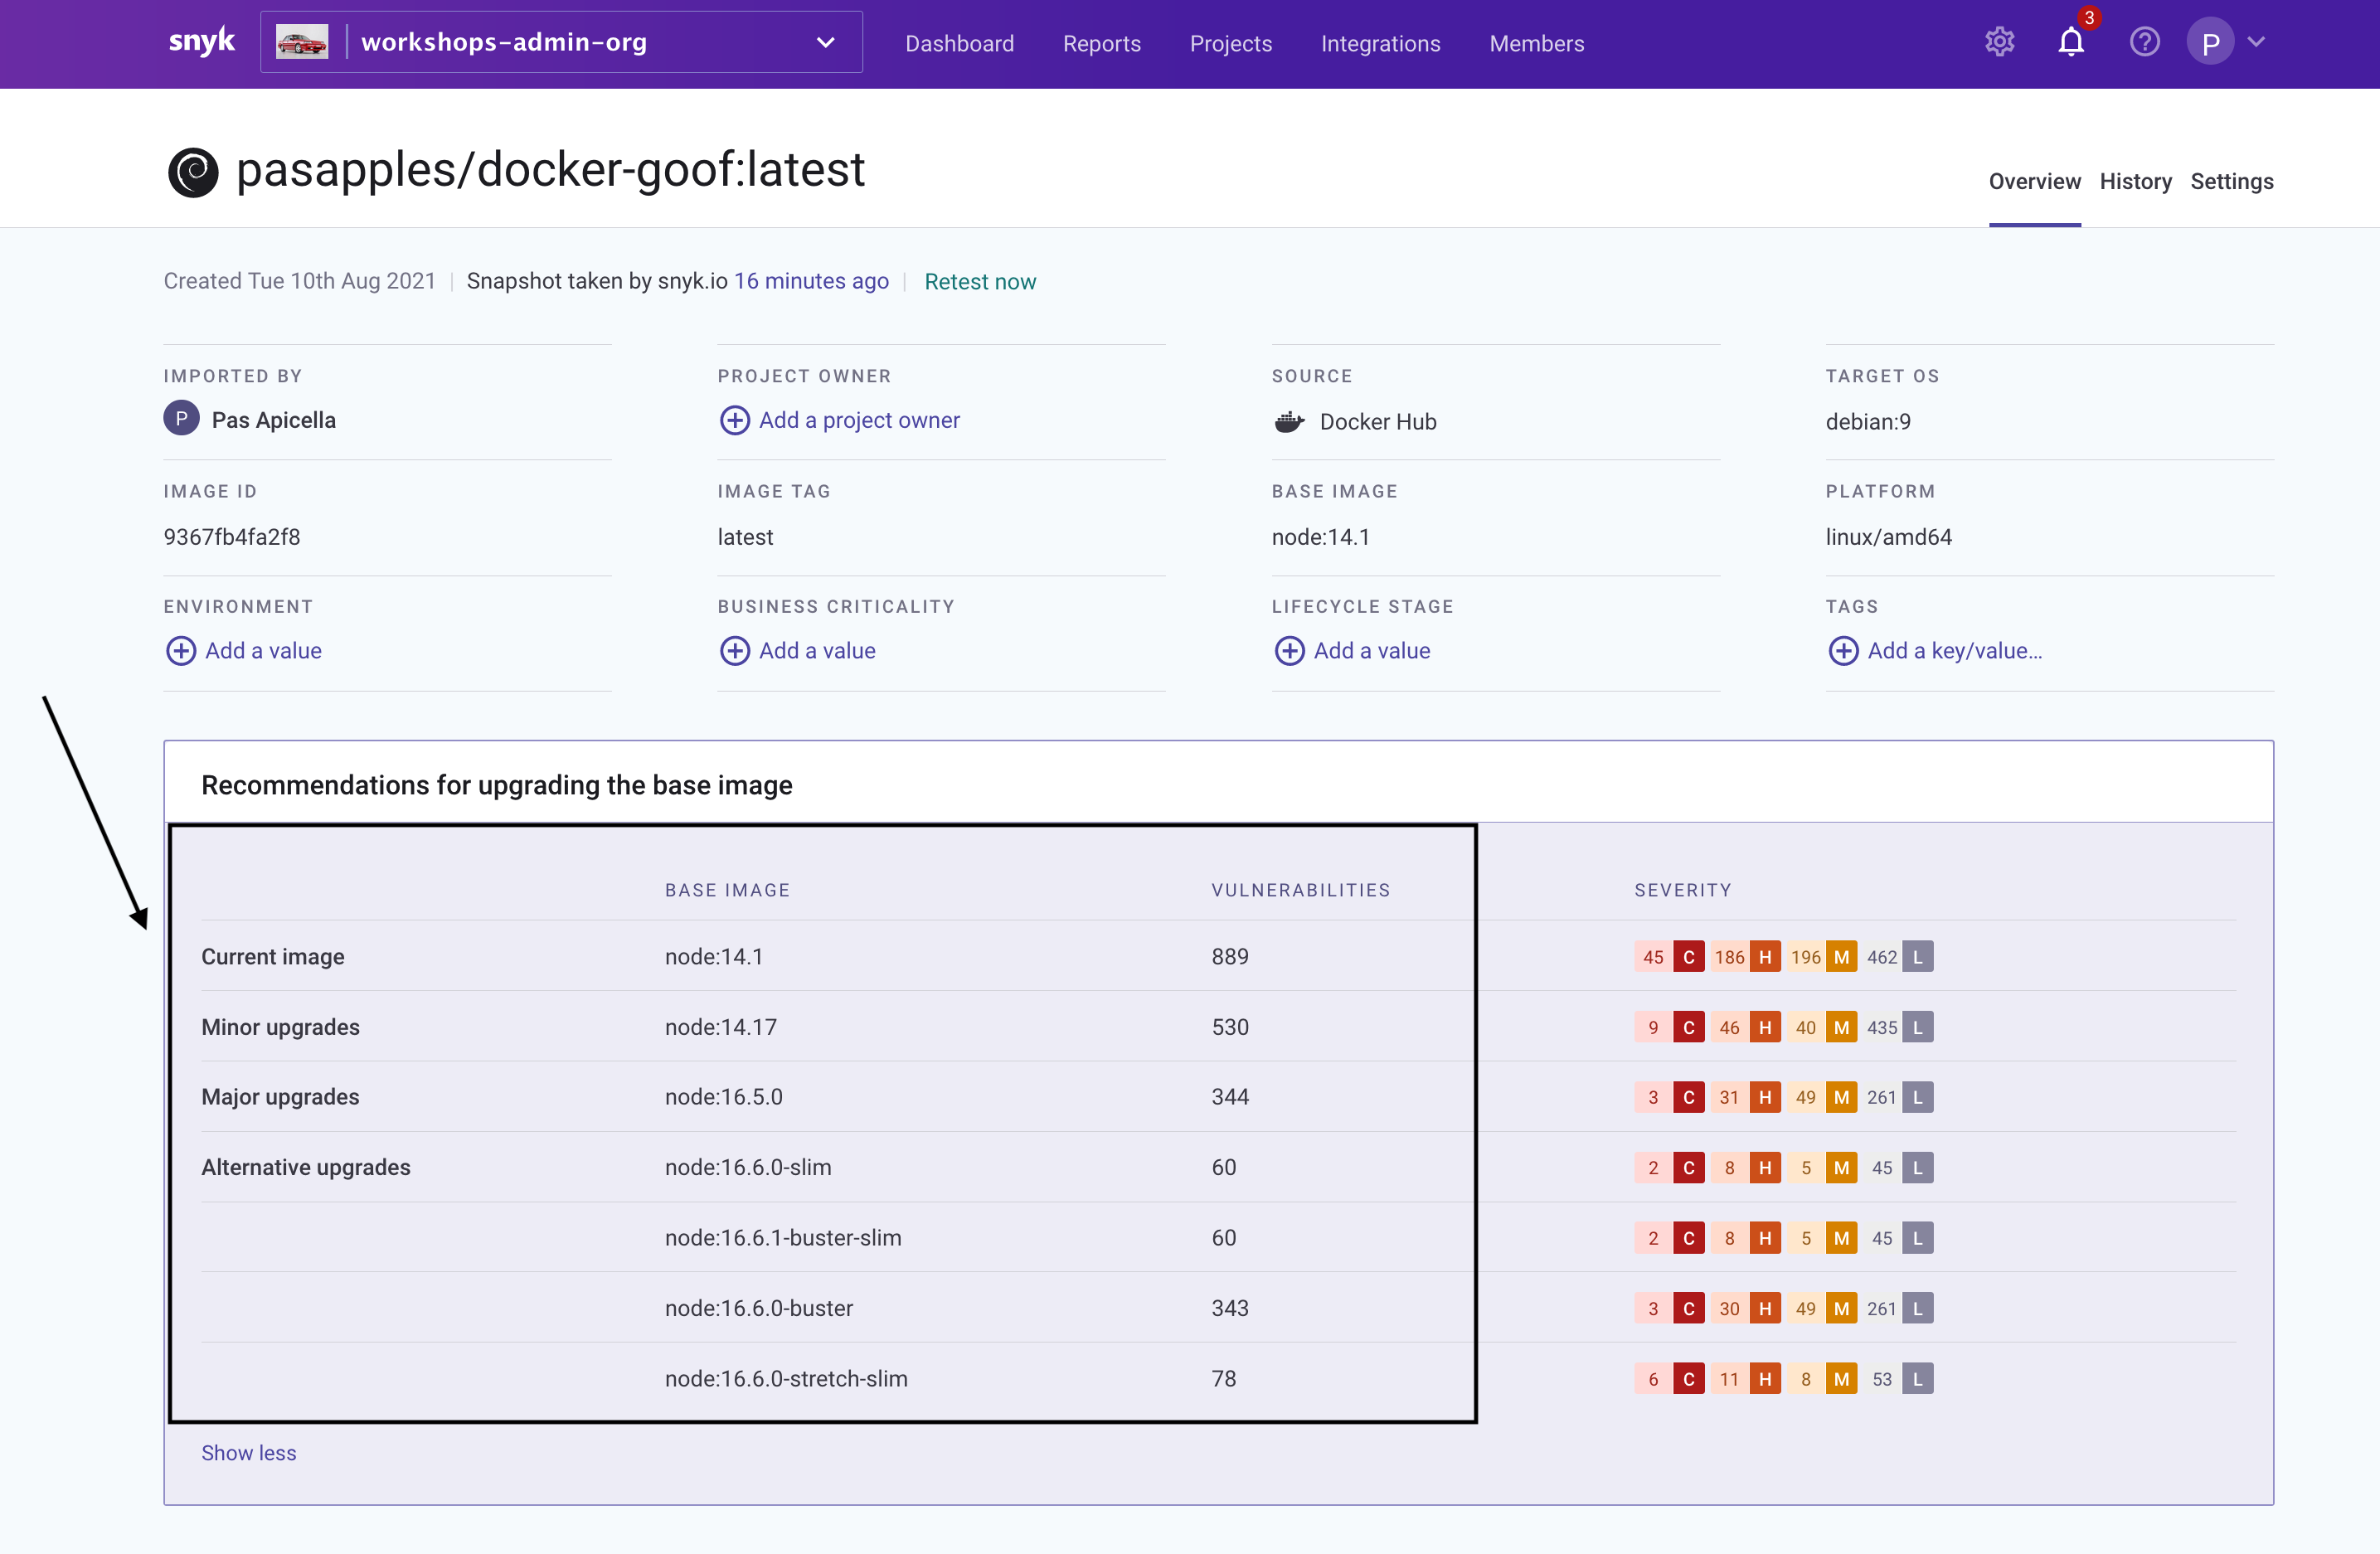
Task: Click Retest now
Action: point(980,281)
